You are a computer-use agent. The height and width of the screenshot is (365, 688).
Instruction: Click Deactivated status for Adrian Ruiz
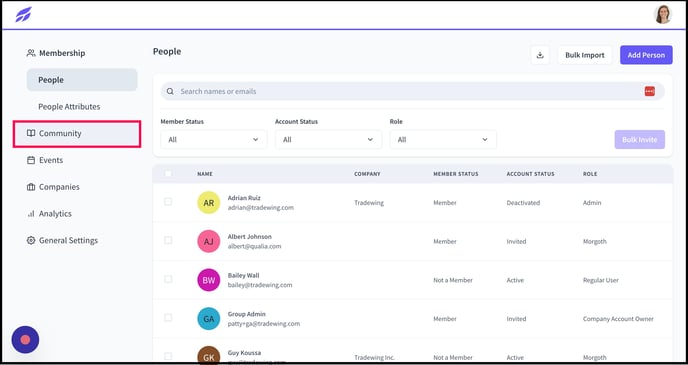pos(523,203)
